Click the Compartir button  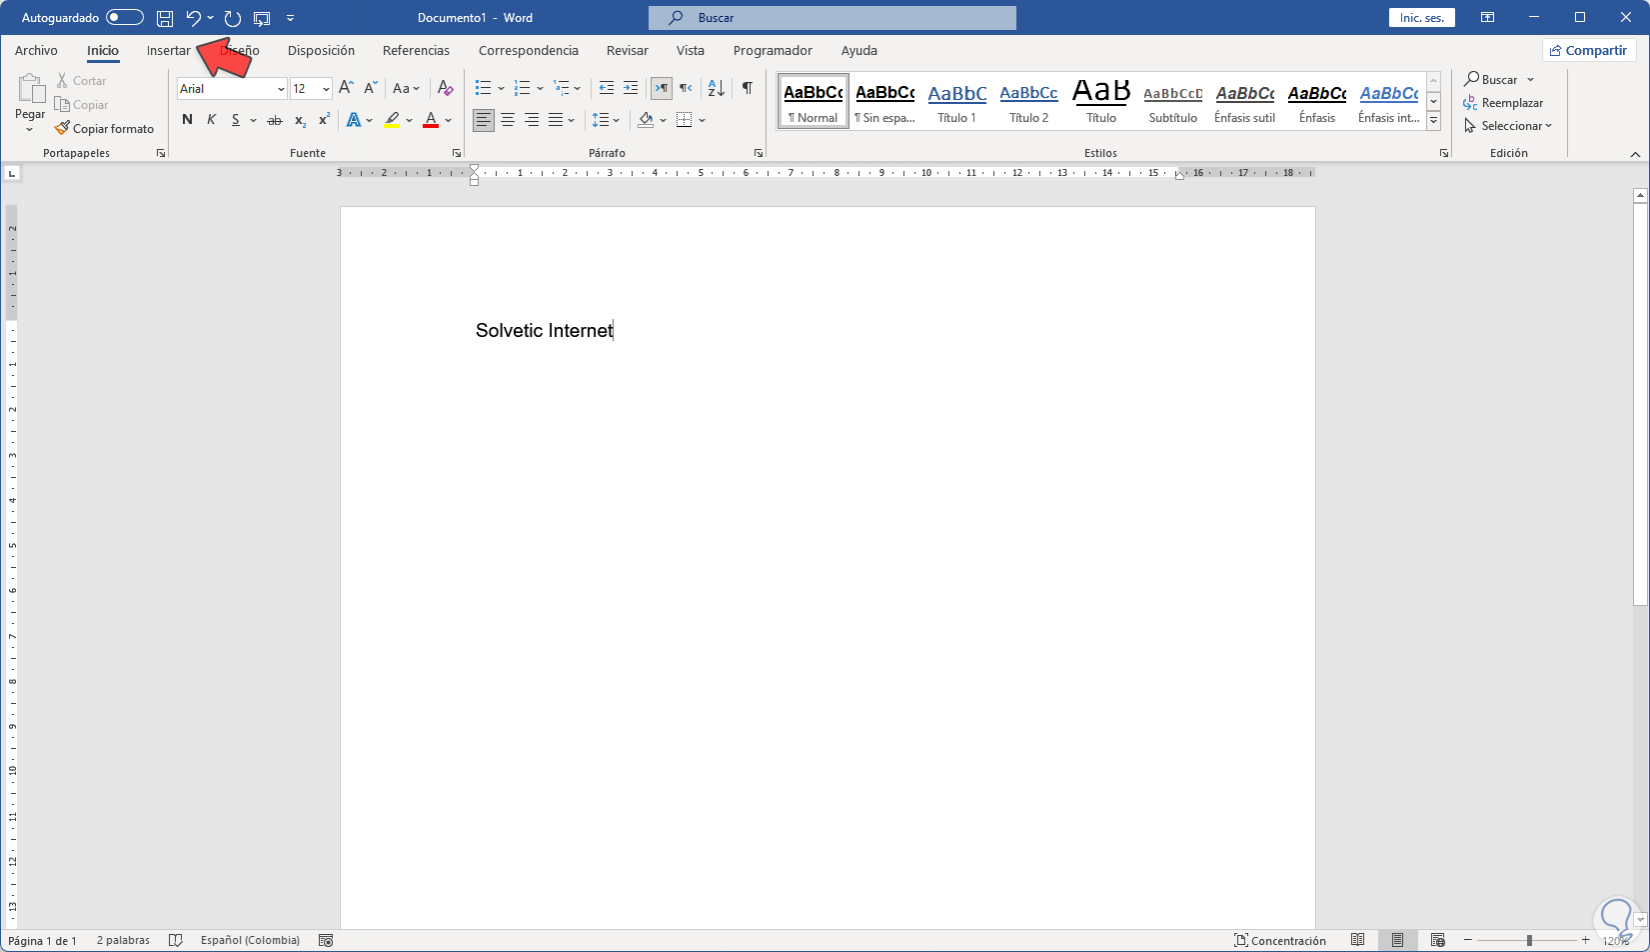point(1589,50)
